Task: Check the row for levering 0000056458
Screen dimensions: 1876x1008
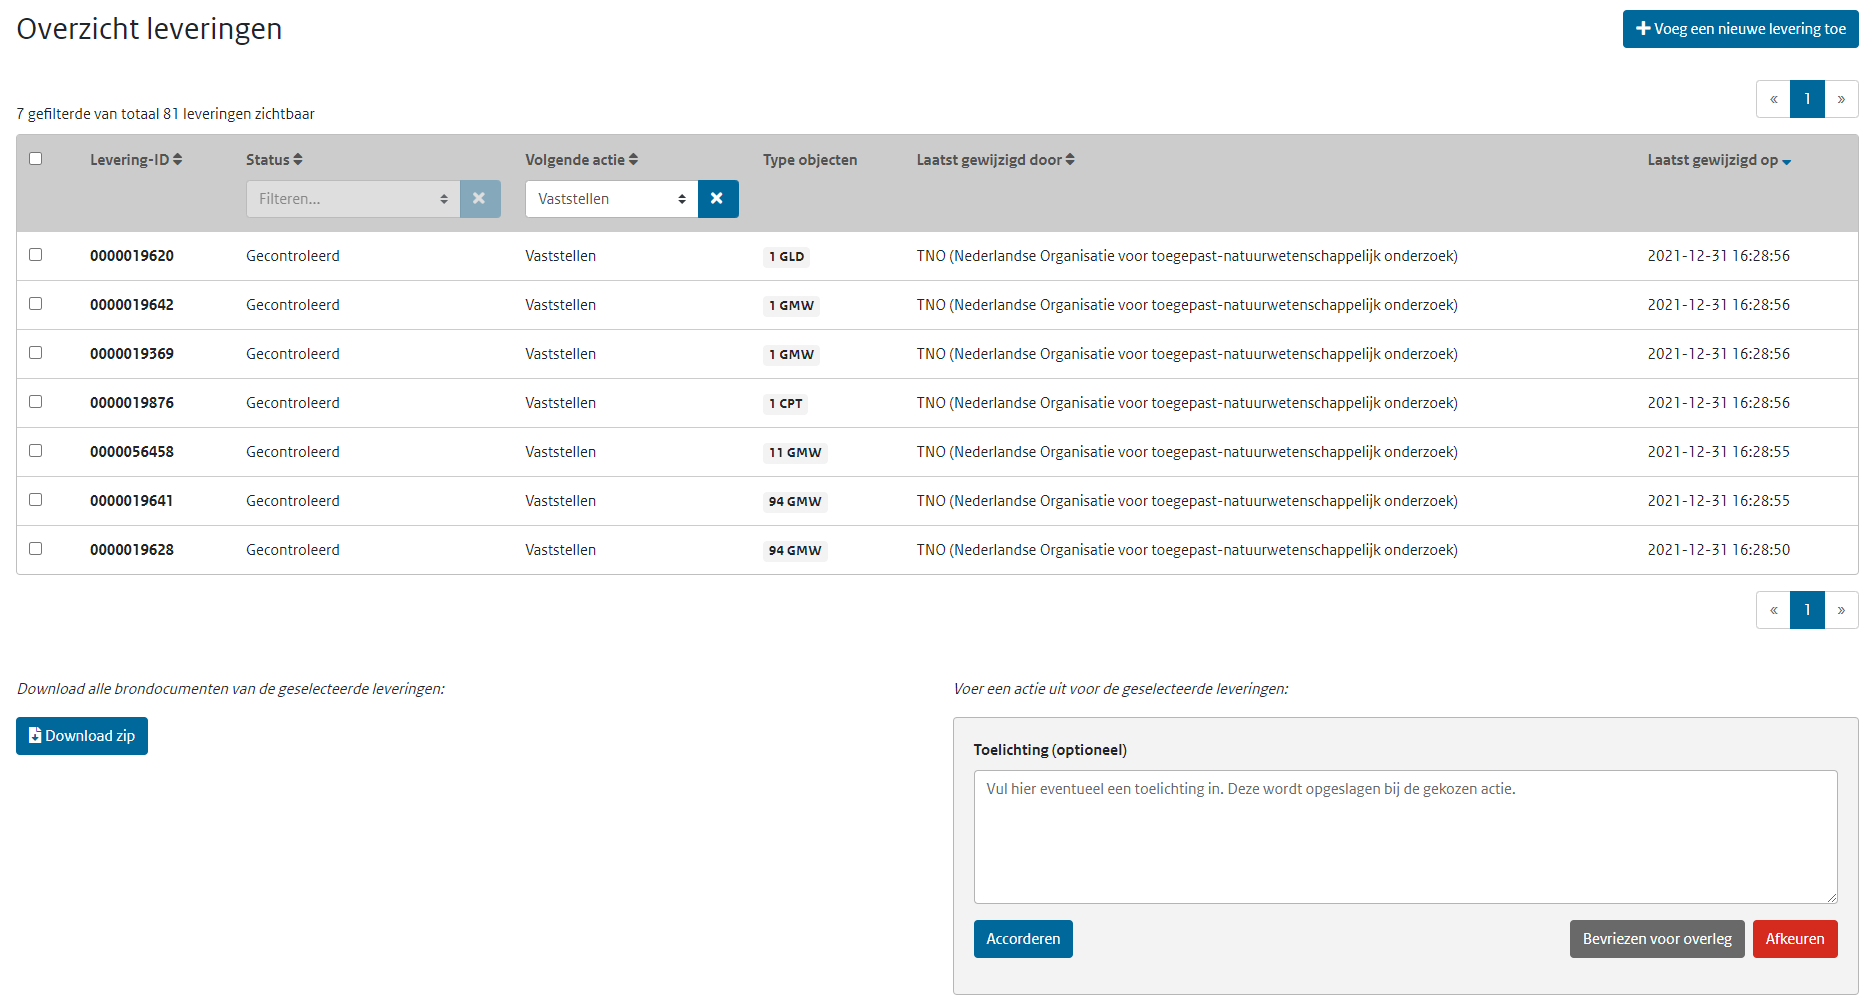Action: 36,451
